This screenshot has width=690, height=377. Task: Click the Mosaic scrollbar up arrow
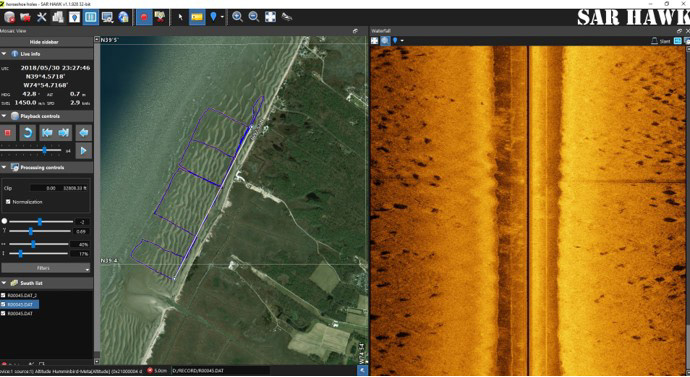97,40
